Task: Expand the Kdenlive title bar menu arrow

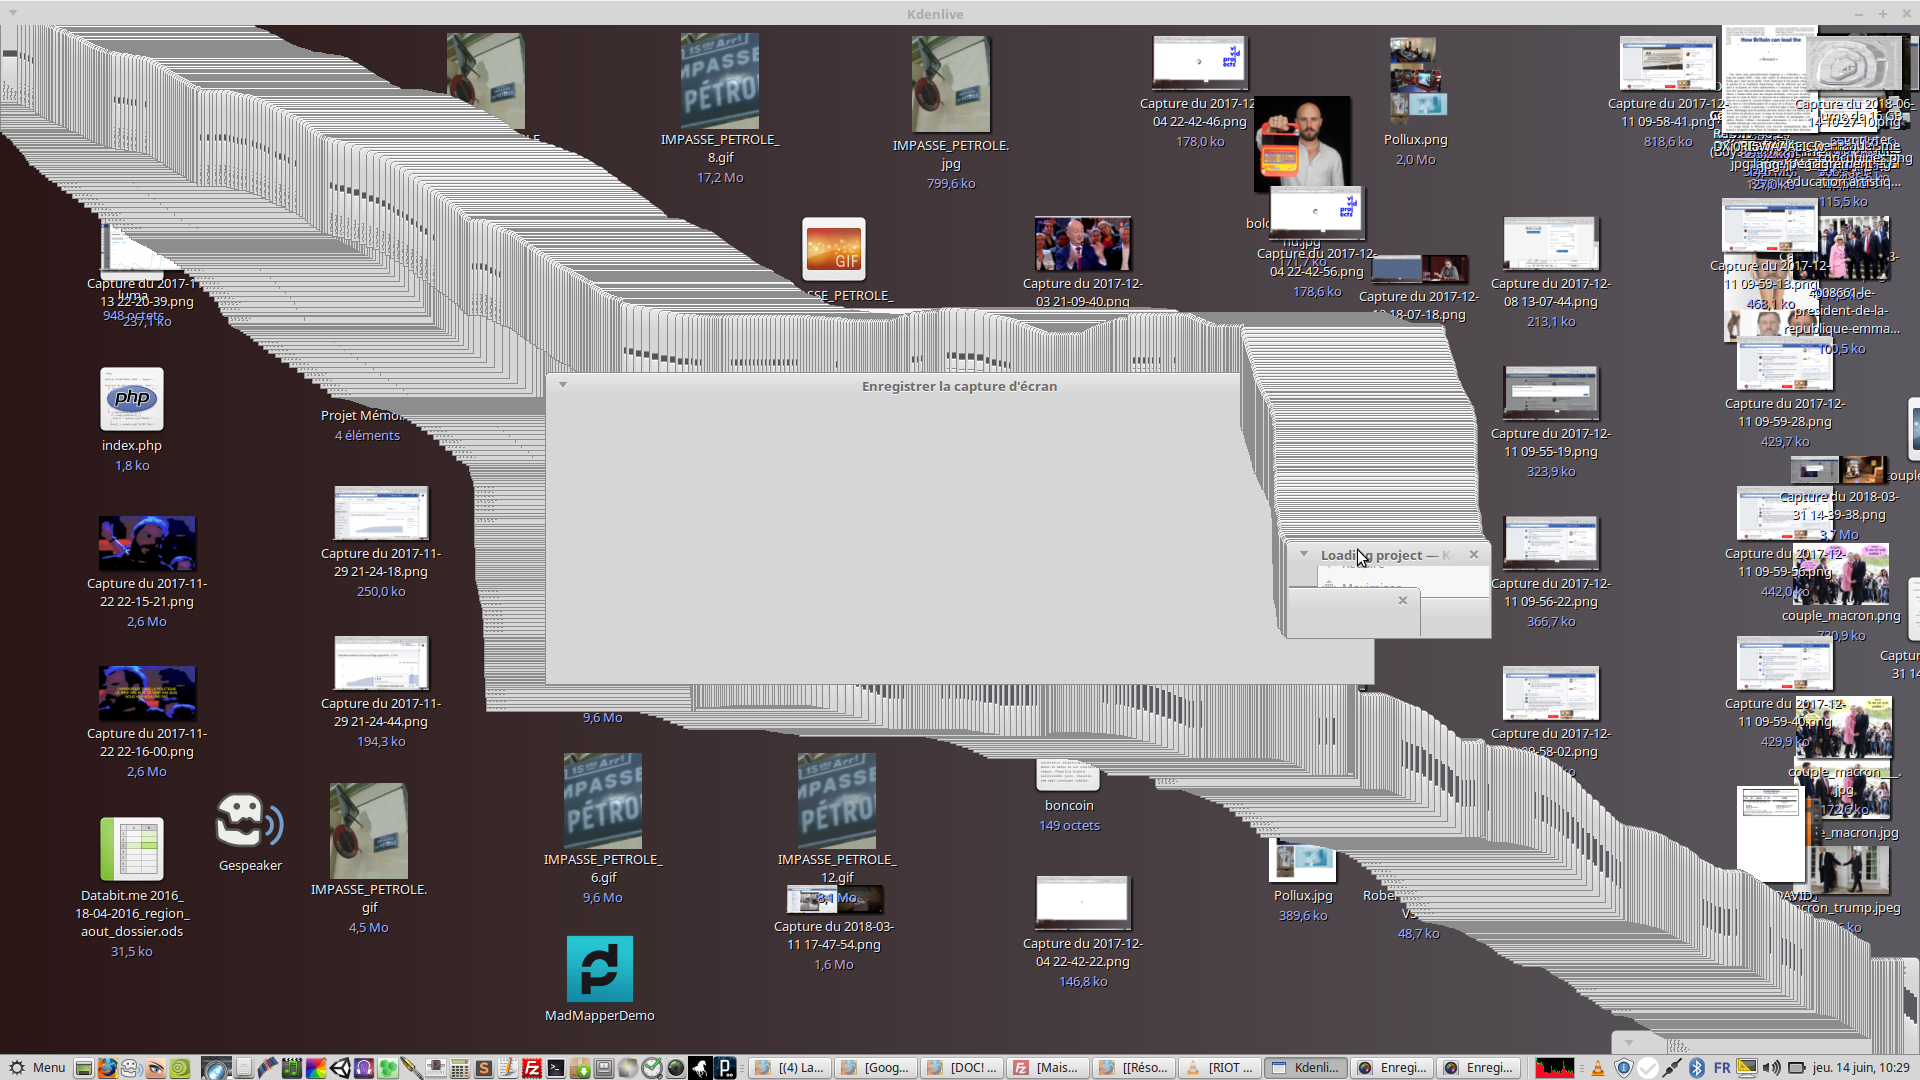Action: tap(12, 13)
